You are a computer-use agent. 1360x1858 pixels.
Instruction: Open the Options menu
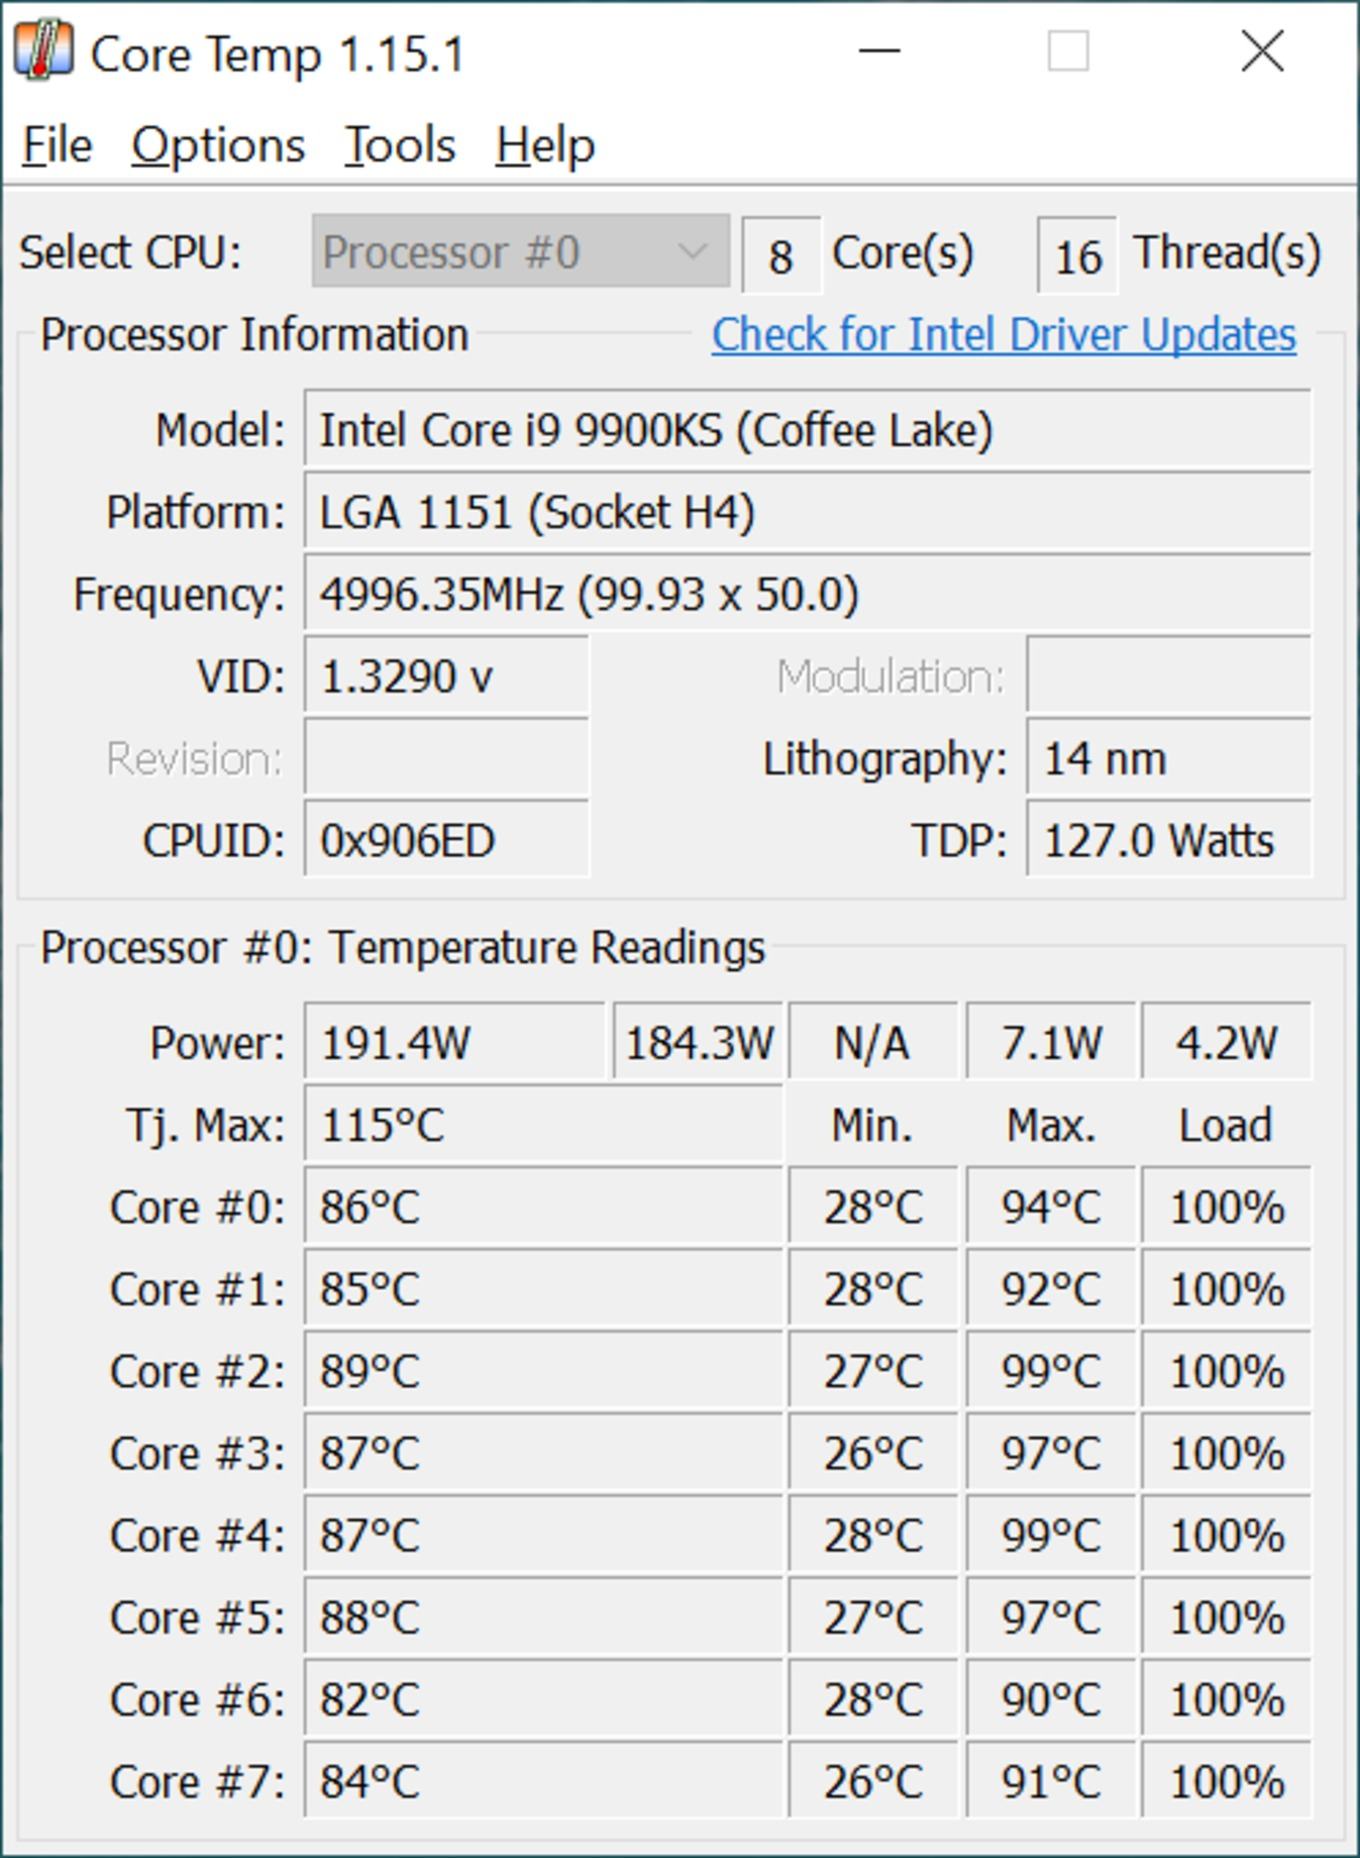(x=218, y=146)
